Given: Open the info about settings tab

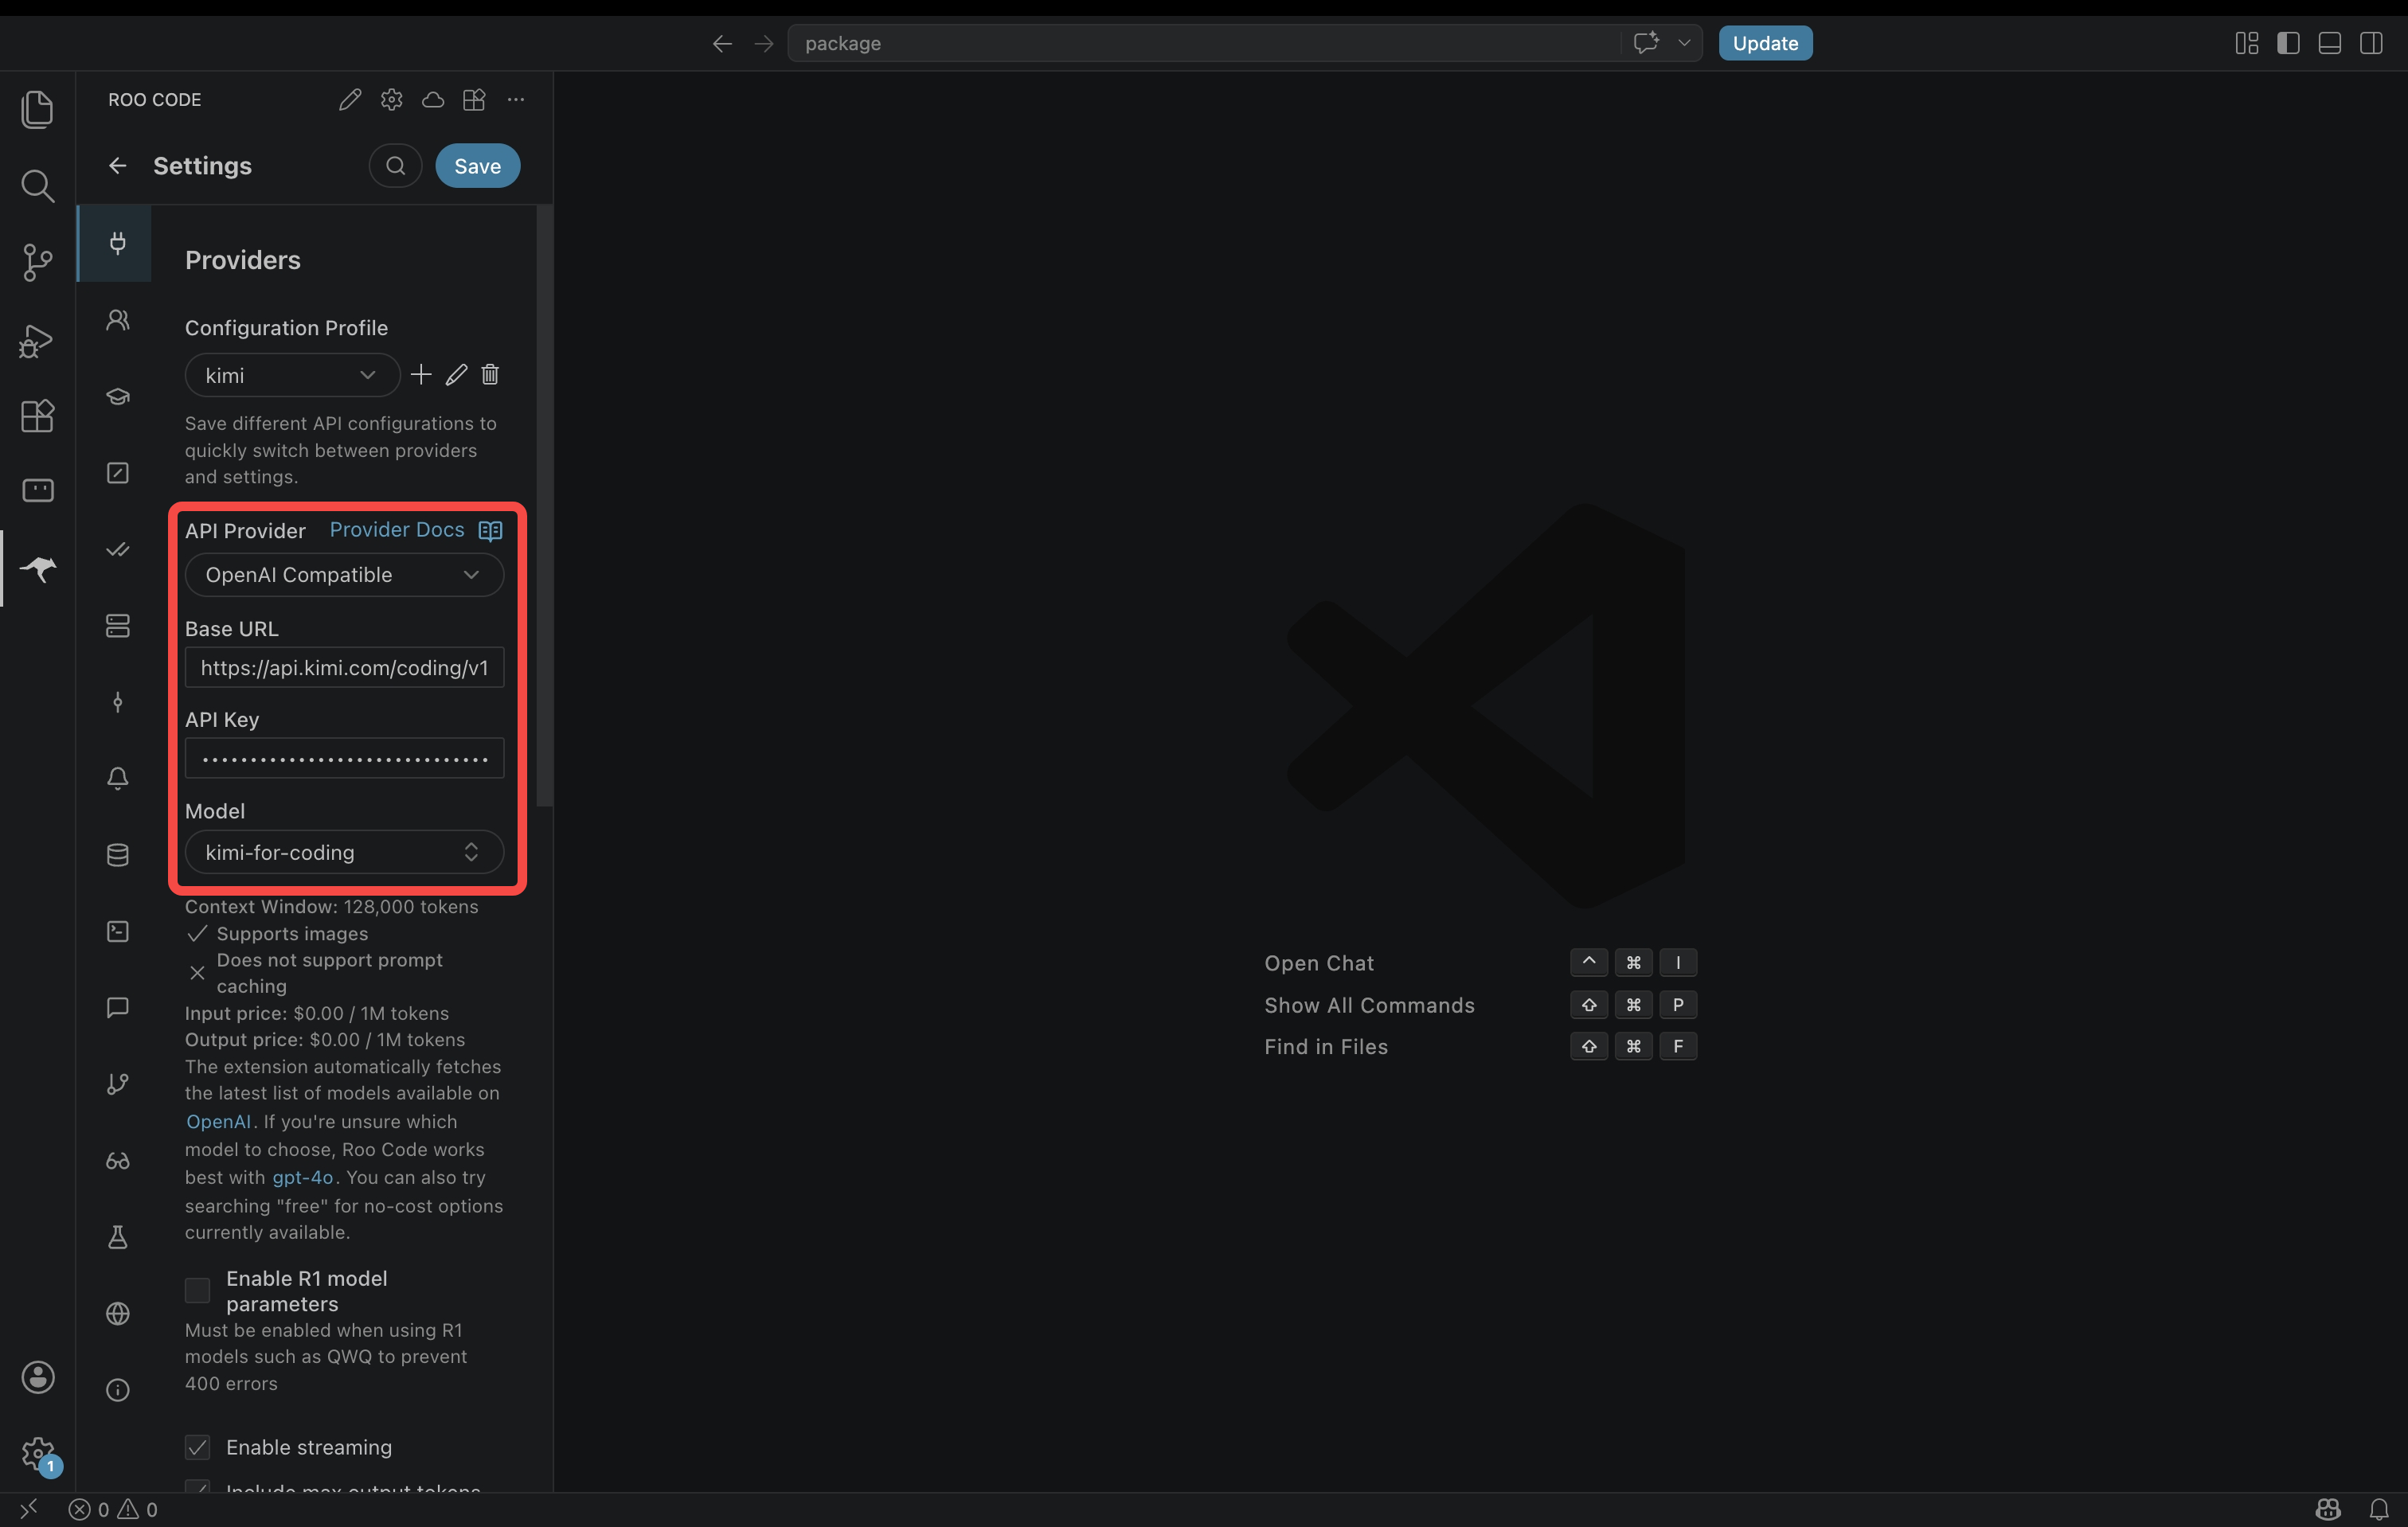Looking at the screenshot, I should tap(117, 1390).
